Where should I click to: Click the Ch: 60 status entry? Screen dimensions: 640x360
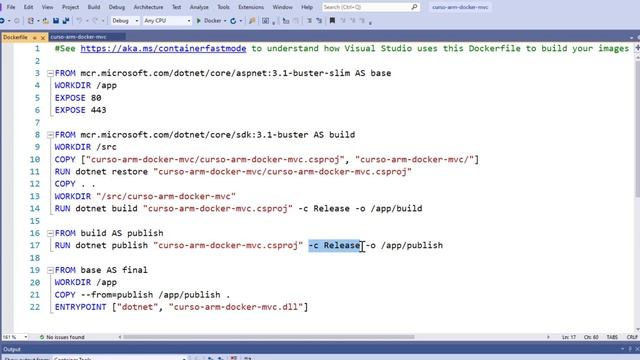(591, 337)
